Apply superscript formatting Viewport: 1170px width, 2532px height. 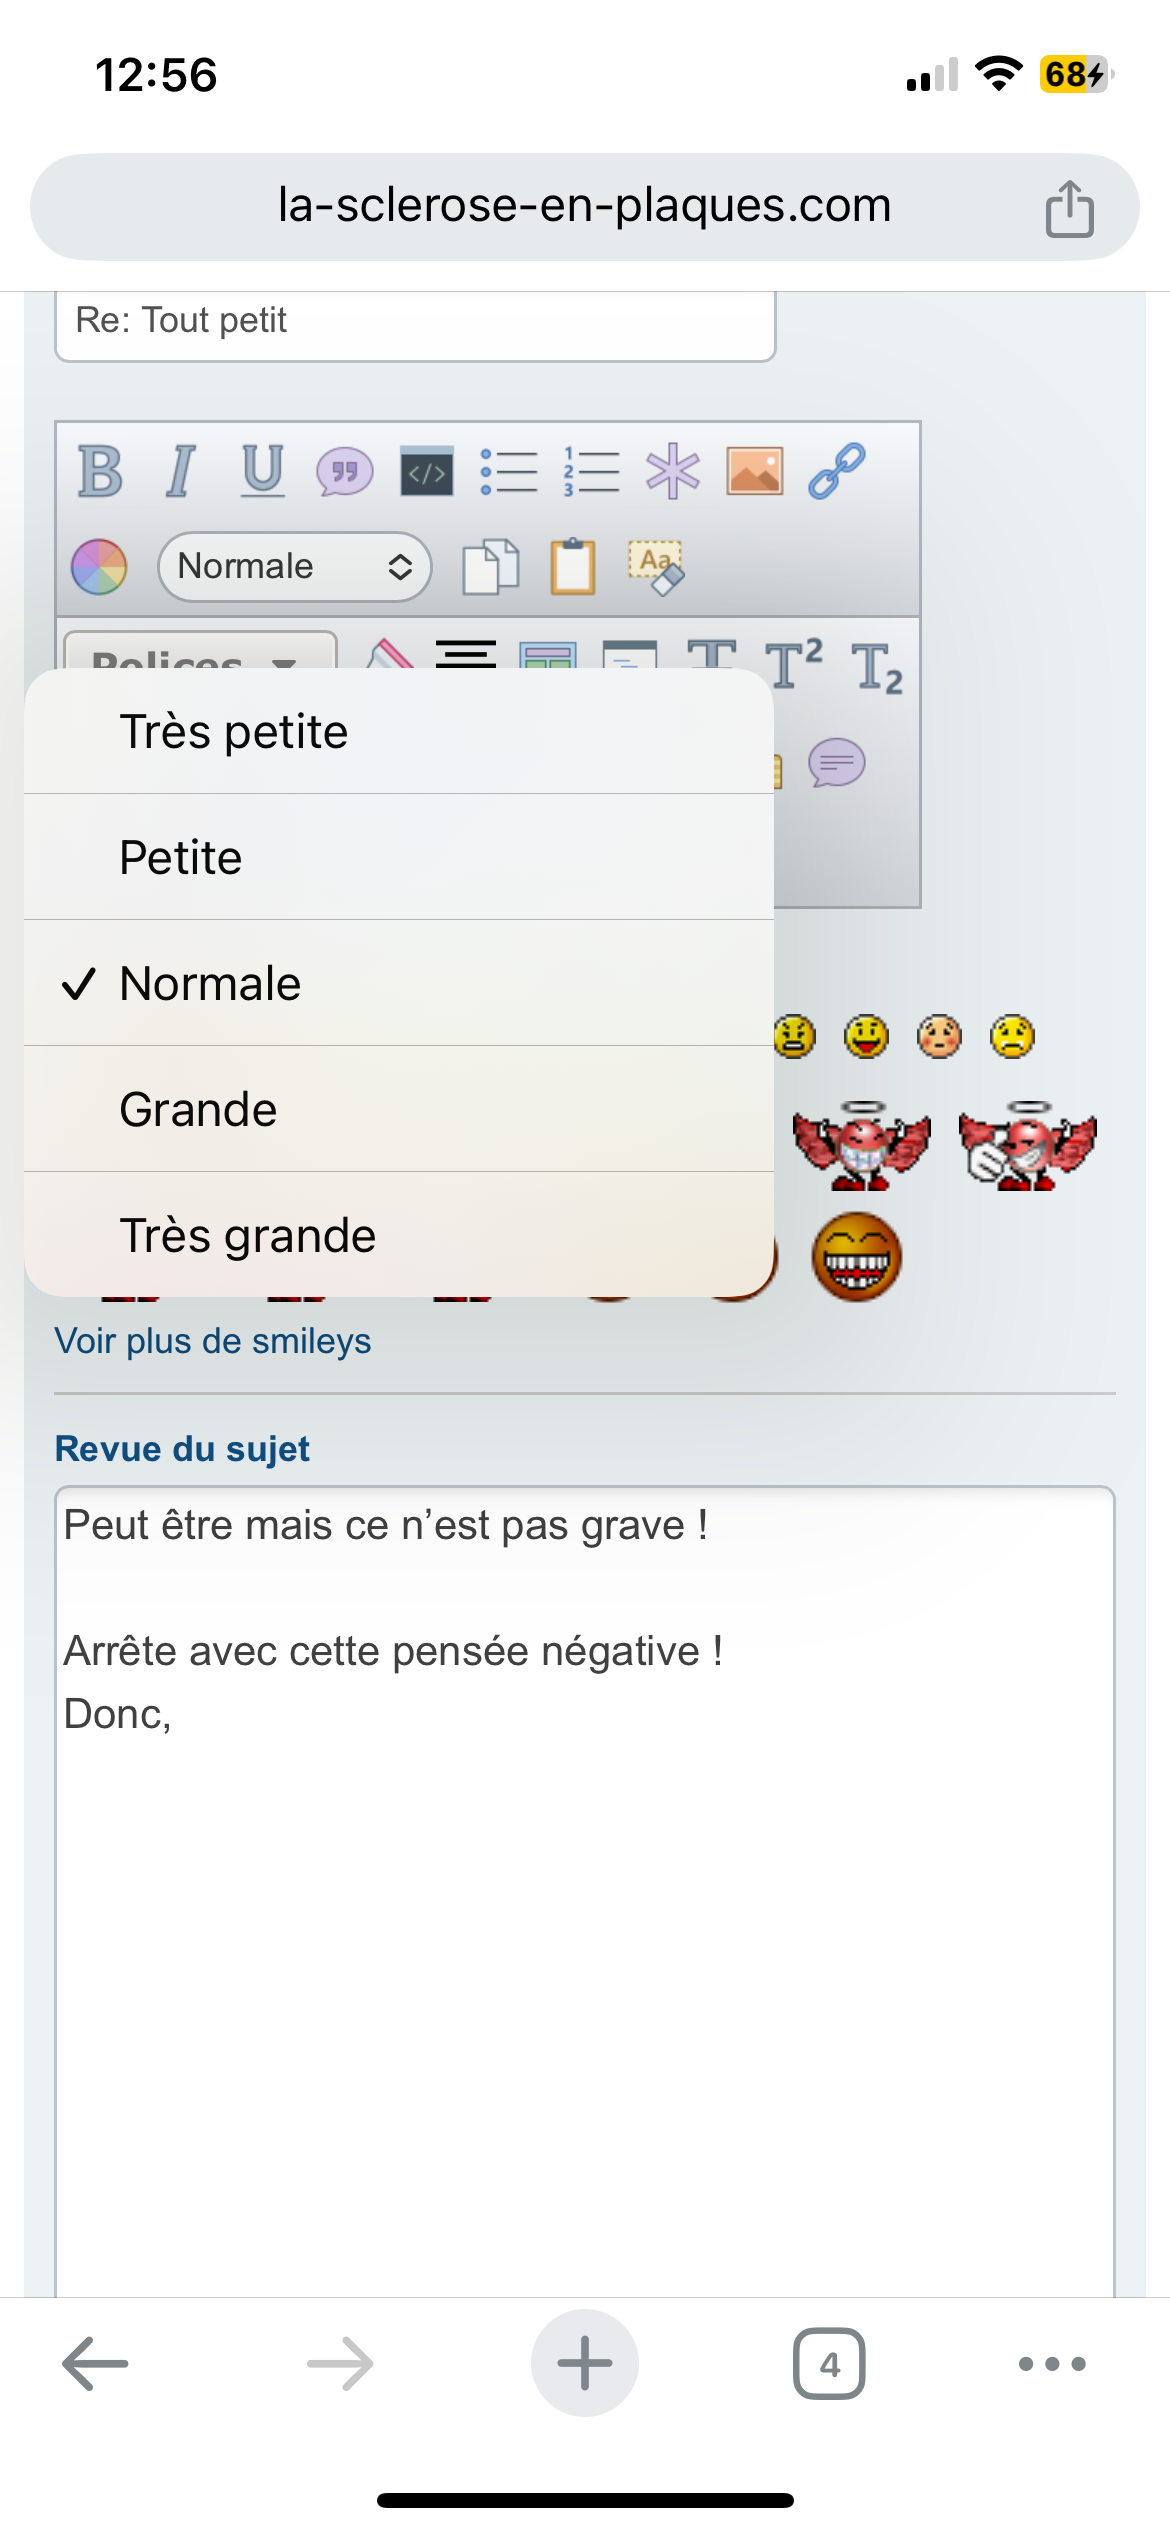(795, 662)
